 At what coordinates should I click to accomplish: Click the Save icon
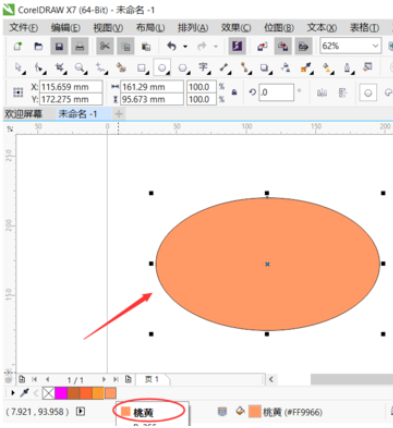(x=59, y=46)
